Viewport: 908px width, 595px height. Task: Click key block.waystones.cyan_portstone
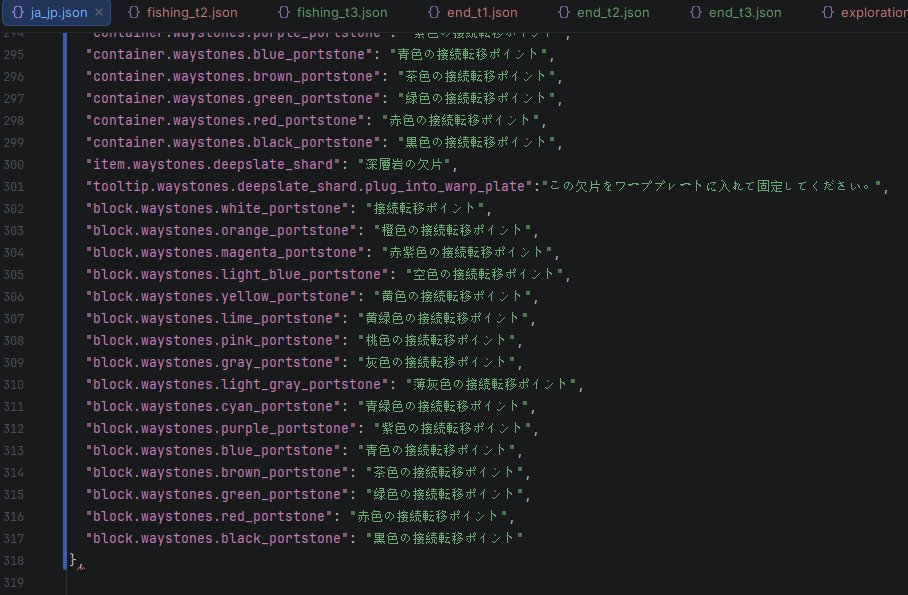pyautogui.click(x=213, y=407)
